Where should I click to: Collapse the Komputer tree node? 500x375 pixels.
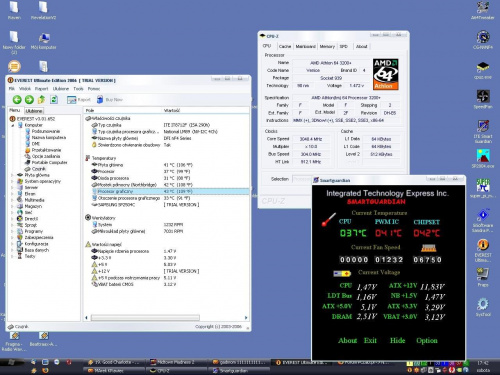click(13, 125)
